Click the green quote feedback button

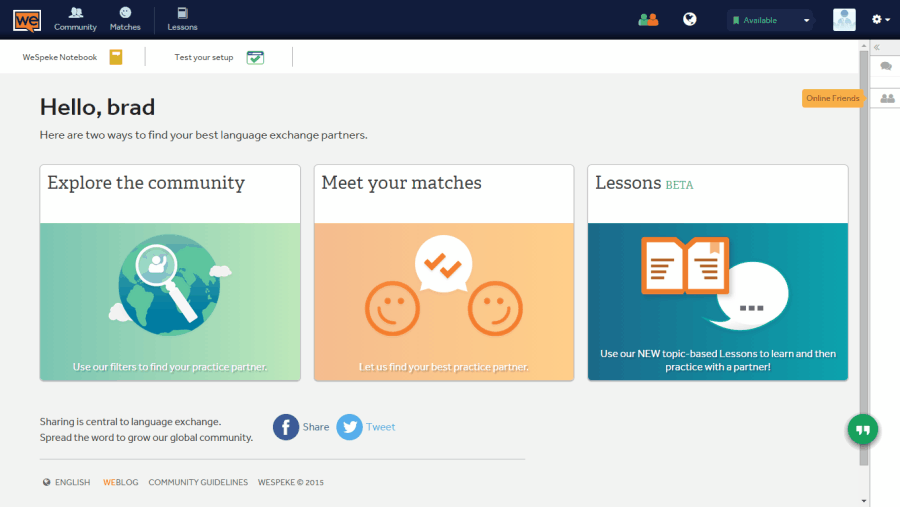point(863,429)
